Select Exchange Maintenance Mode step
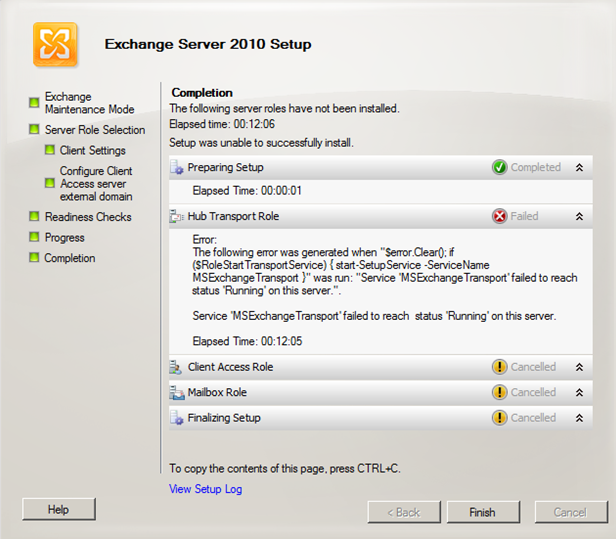 [x=90, y=103]
